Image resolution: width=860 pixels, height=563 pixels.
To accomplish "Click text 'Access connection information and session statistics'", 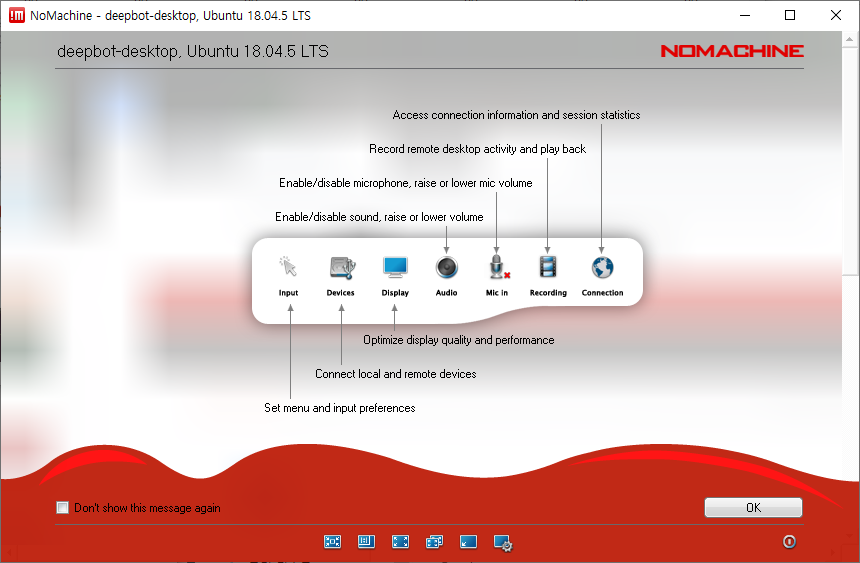I will (x=516, y=115).
